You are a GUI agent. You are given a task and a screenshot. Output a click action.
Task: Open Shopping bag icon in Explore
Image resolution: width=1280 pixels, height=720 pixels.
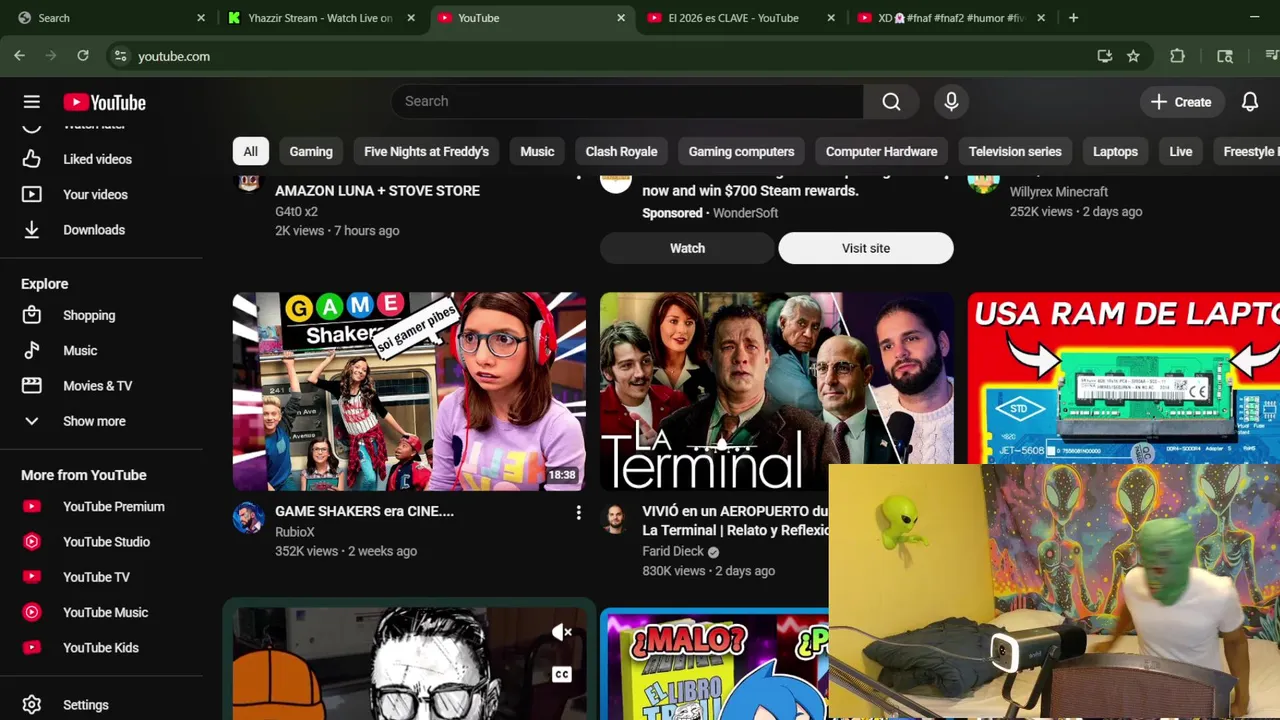[x=32, y=315]
